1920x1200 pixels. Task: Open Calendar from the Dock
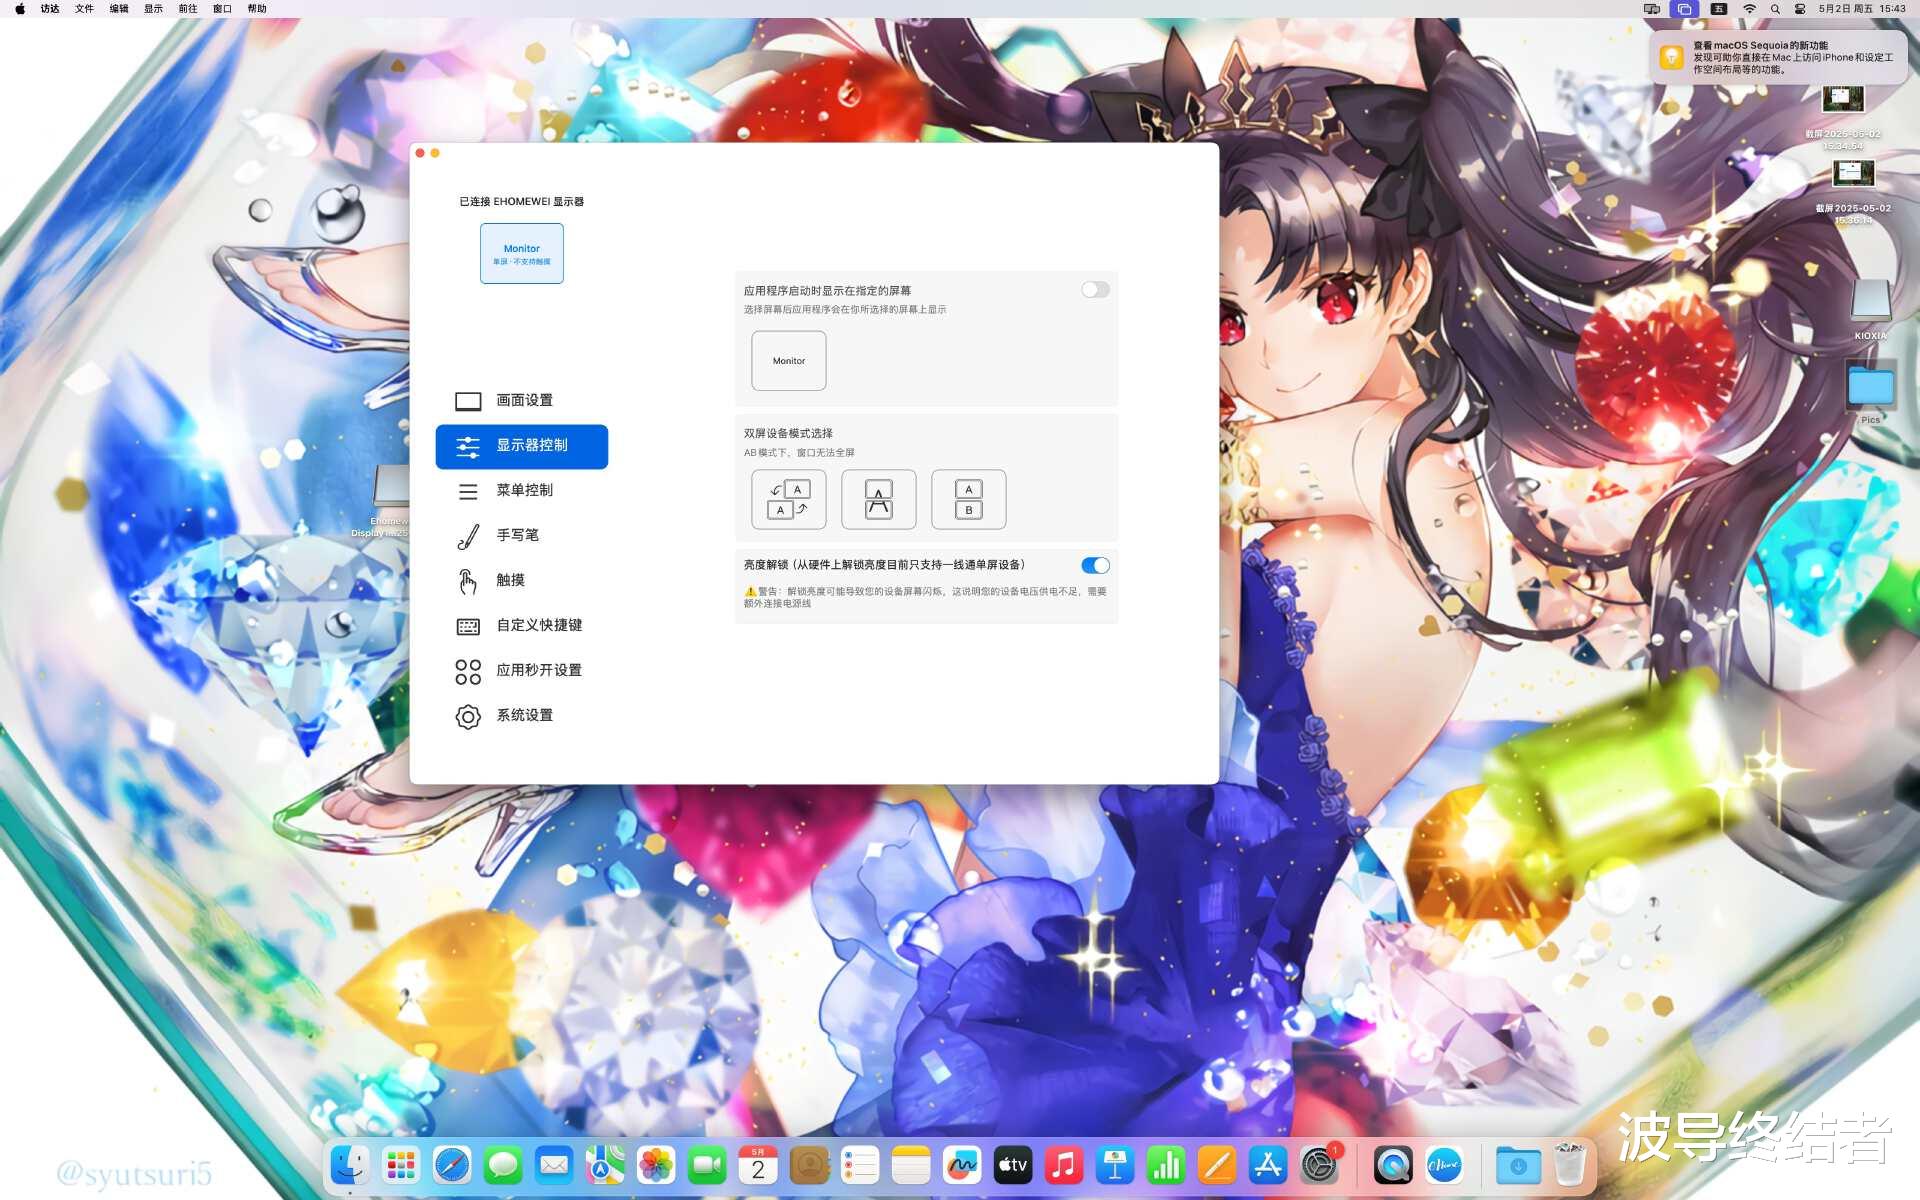click(758, 1165)
